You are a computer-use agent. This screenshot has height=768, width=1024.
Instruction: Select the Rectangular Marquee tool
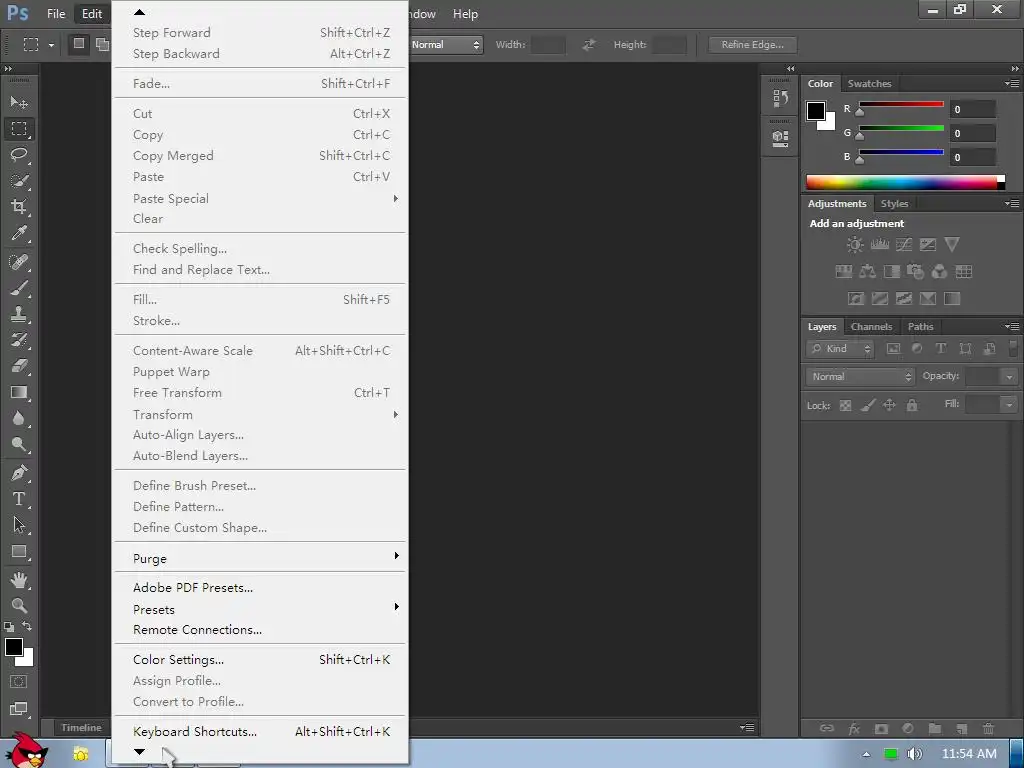pyautogui.click(x=19, y=129)
